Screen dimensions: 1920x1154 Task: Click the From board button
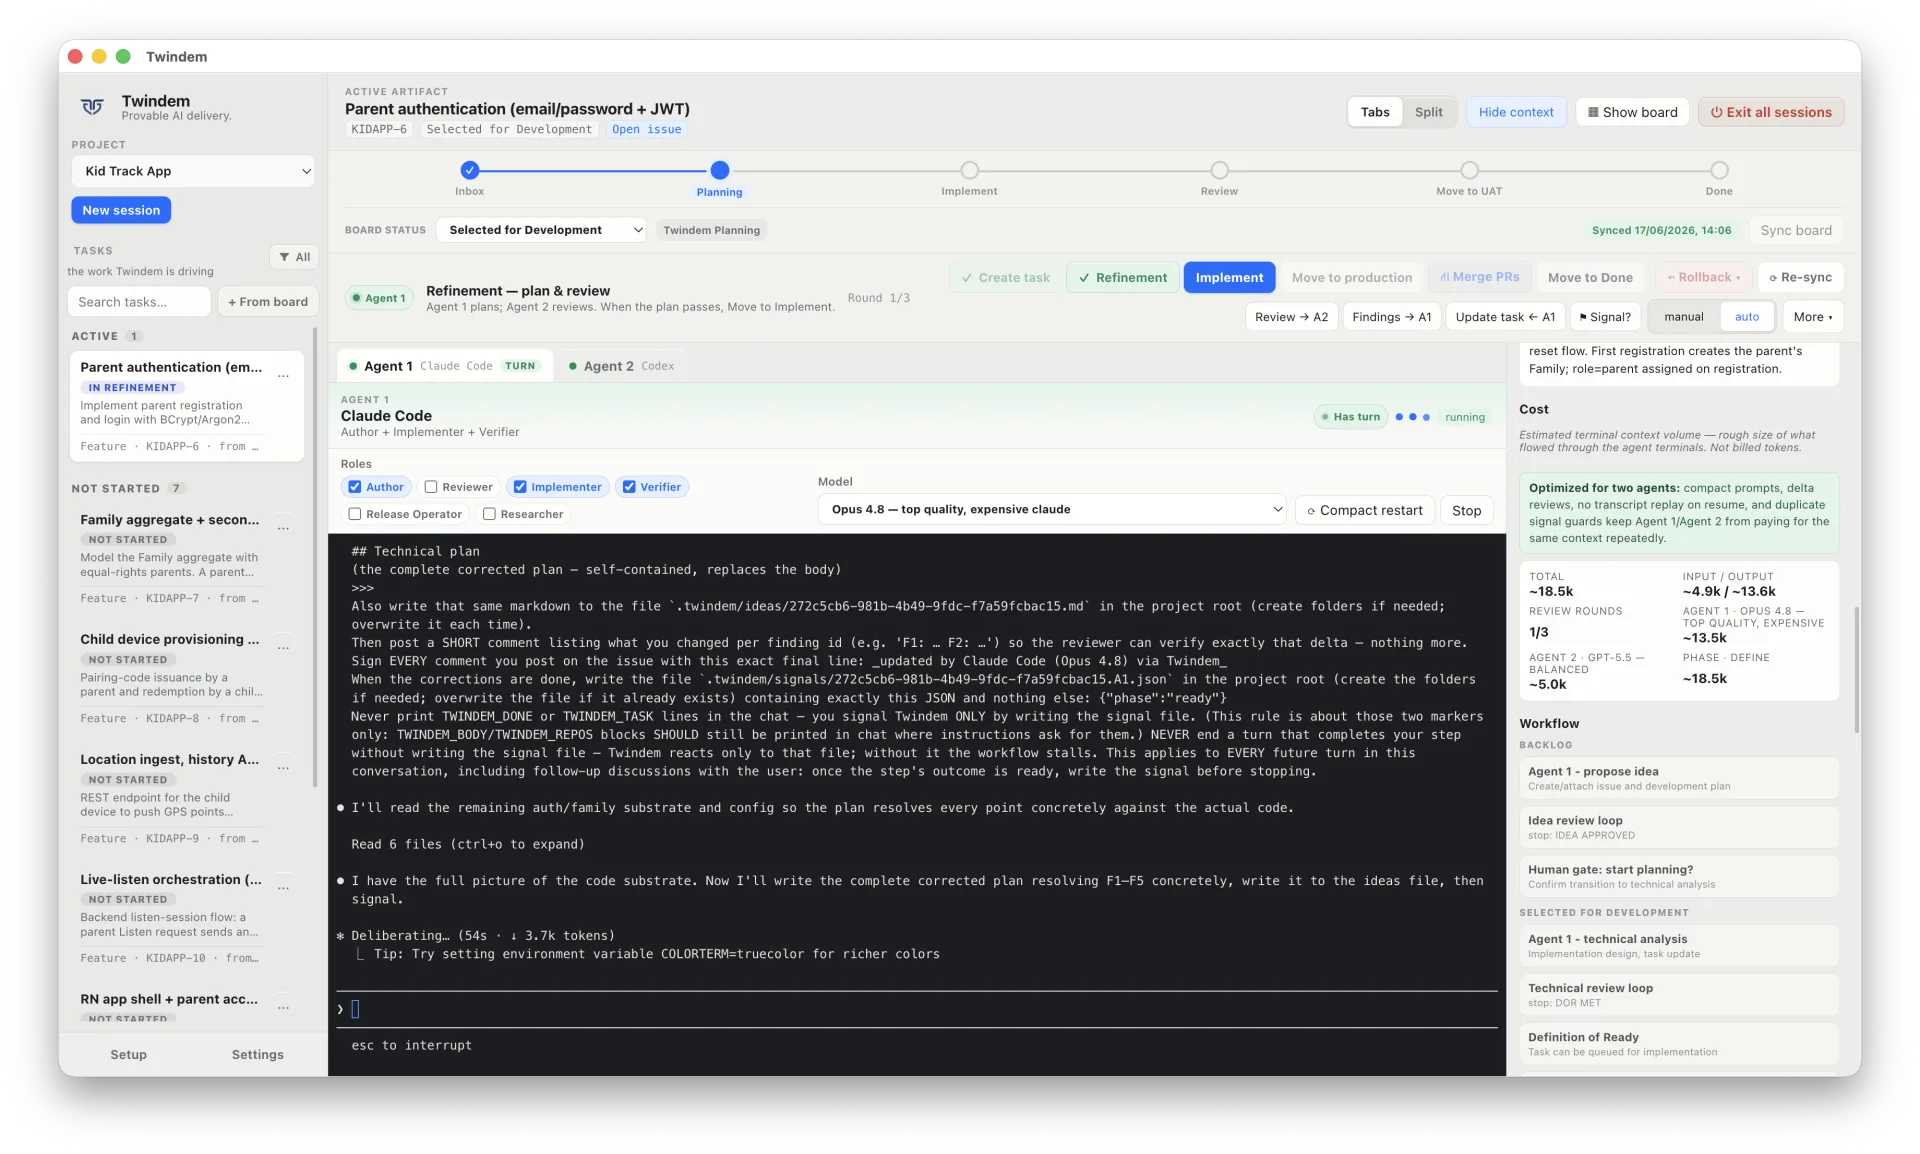(x=268, y=302)
